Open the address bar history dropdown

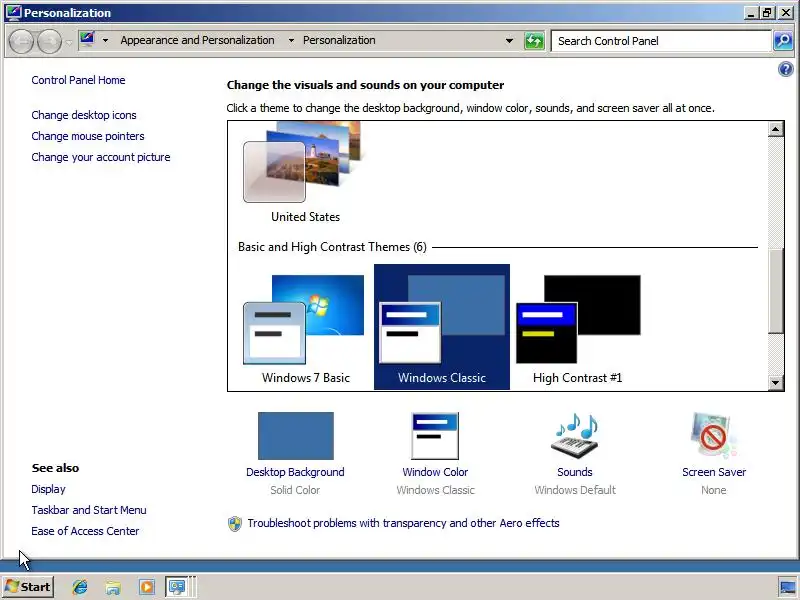(x=509, y=41)
